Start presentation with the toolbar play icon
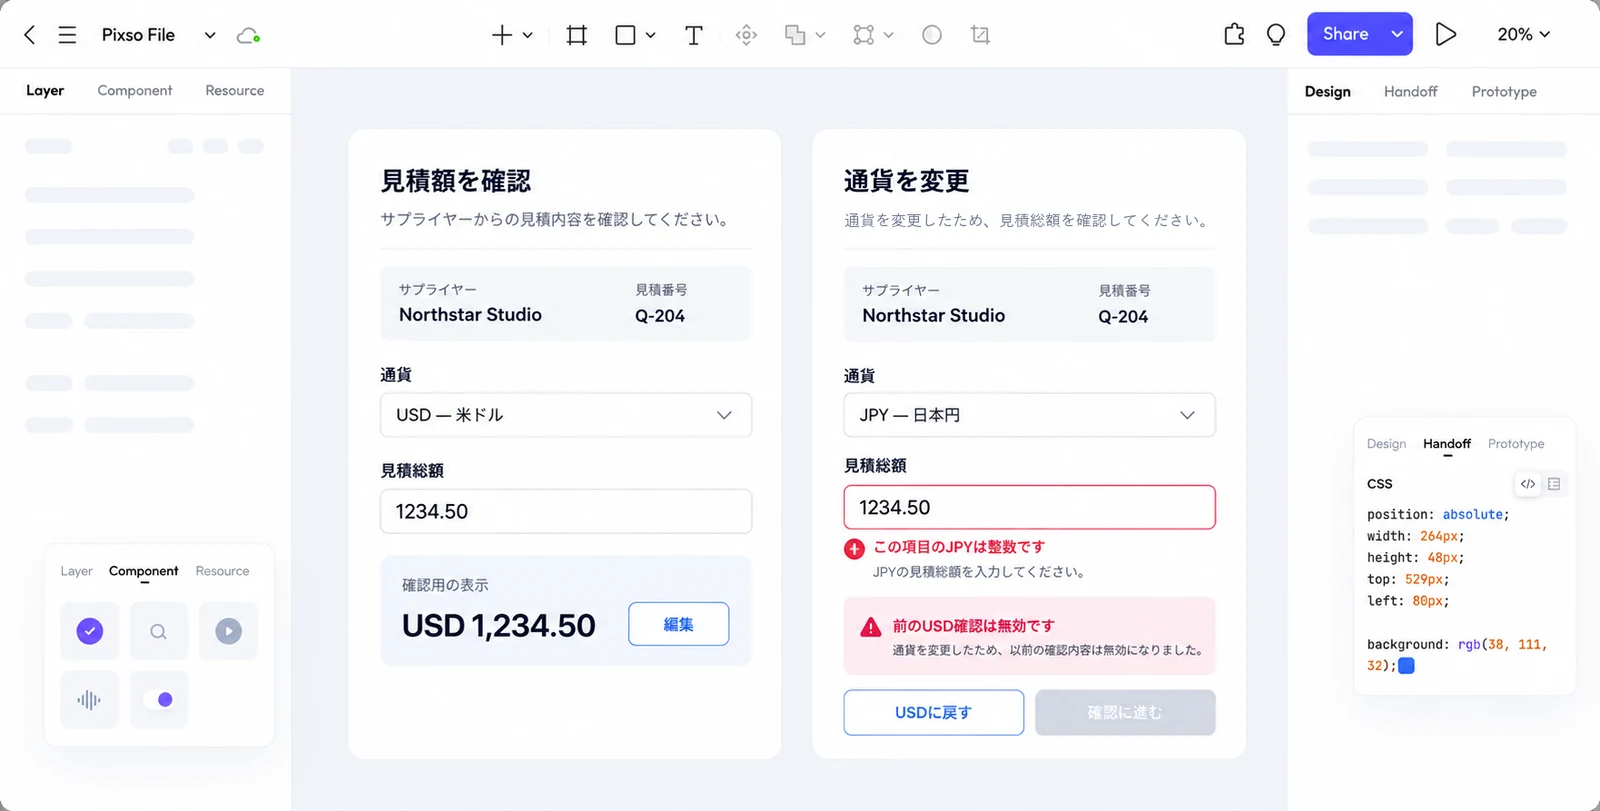This screenshot has height=811, width=1600. [1445, 35]
